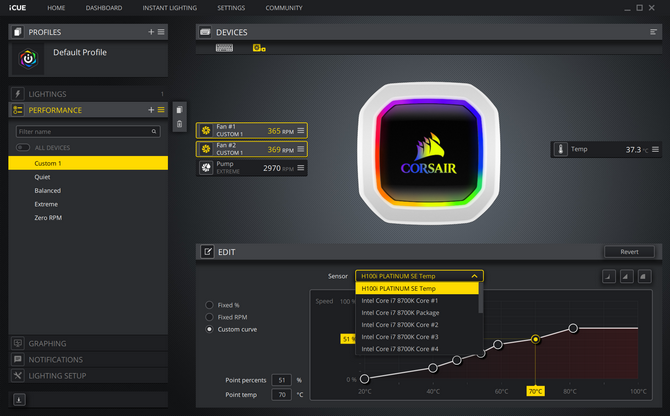Image resolution: width=670 pixels, height=416 pixels.
Task: Select the Custom curve radio button
Action: click(x=209, y=329)
